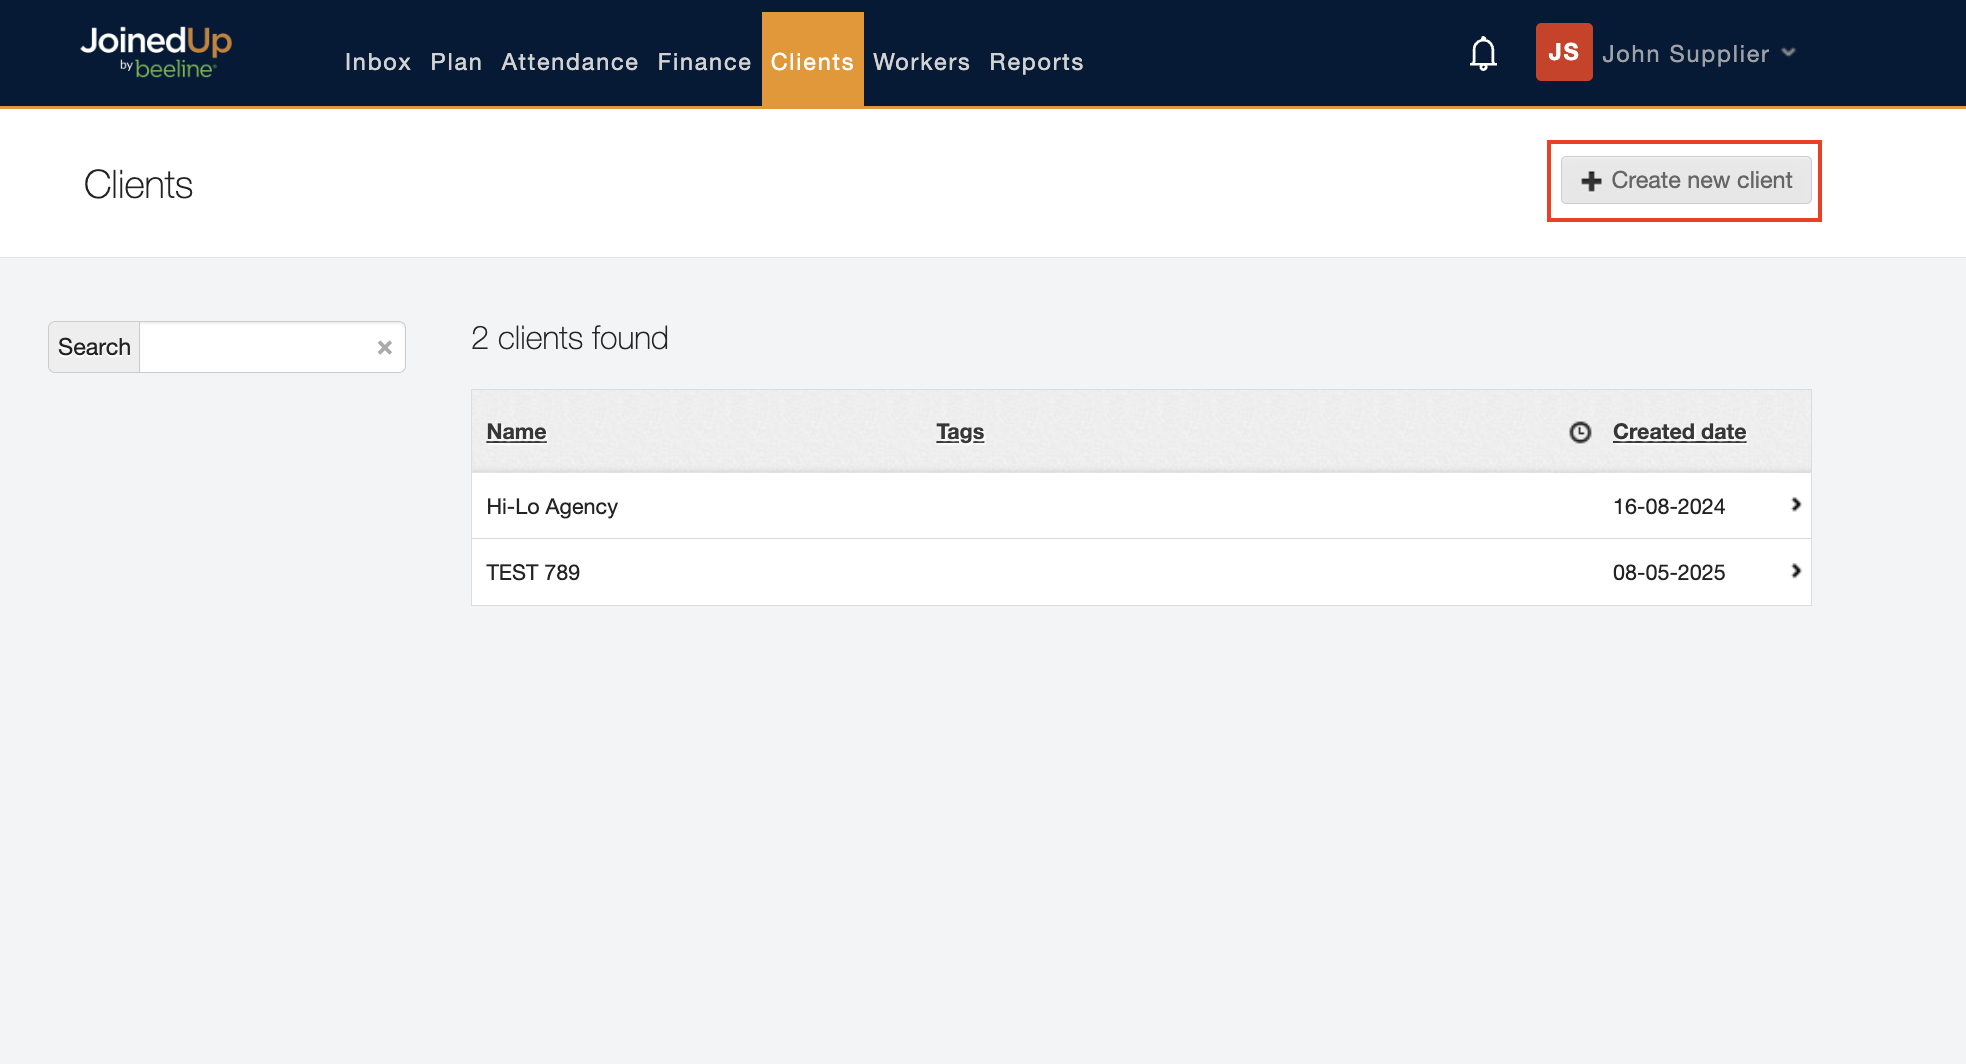Go to the Inbox tab
Image resolution: width=1966 pixels, height=1064 pixels.
(377, 62)
